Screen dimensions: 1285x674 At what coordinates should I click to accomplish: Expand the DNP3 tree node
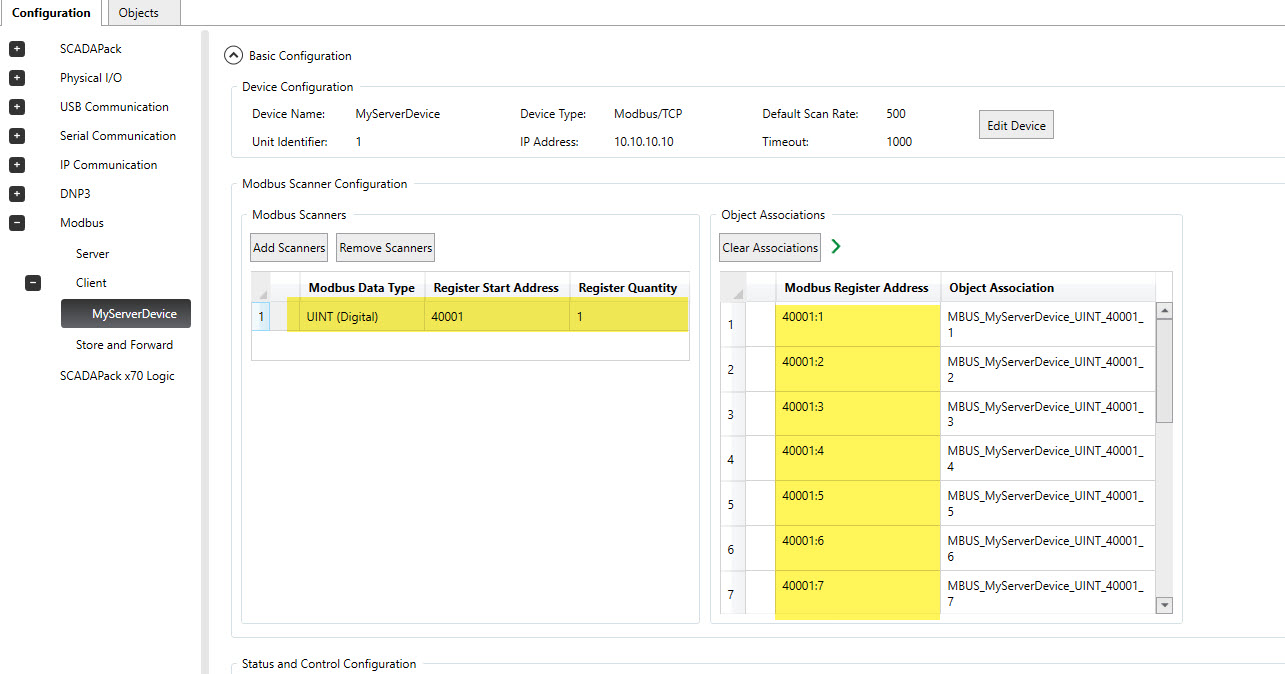[17, 194]
